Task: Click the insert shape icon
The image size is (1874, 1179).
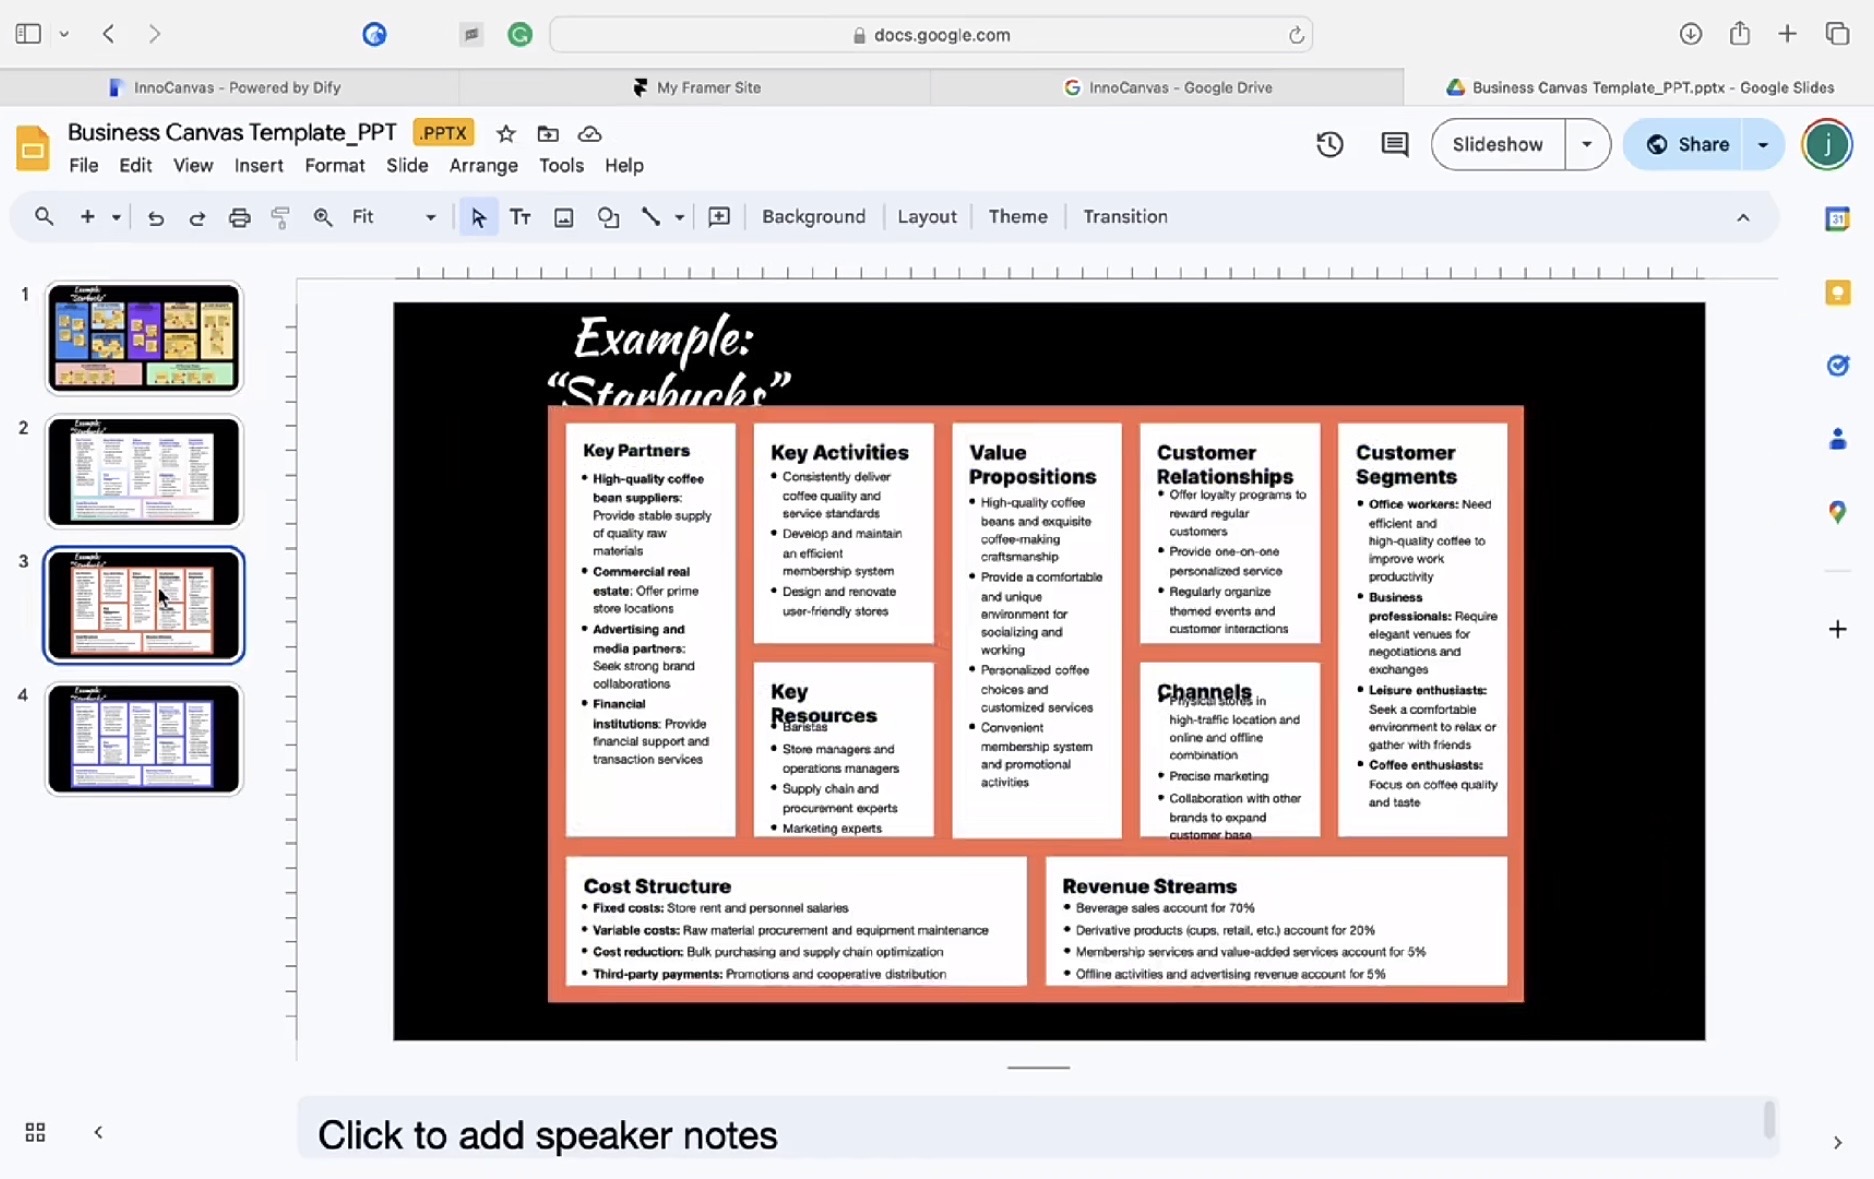Action: pyautogui.click(x=608, y=217)
